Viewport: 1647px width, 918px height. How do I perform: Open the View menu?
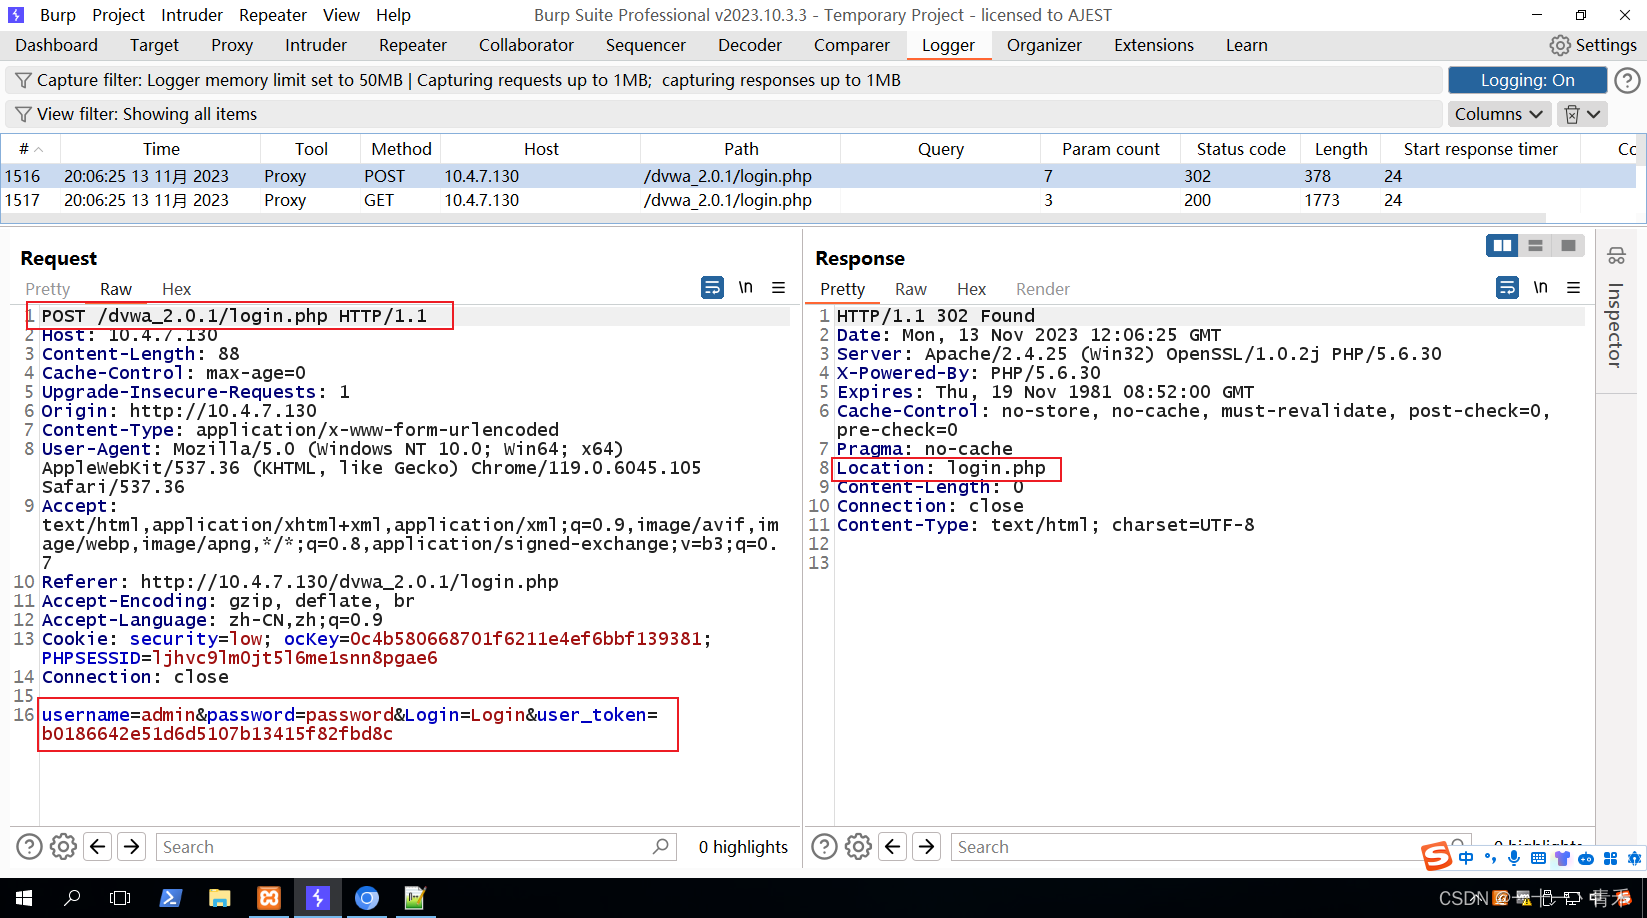pos(341,15)
